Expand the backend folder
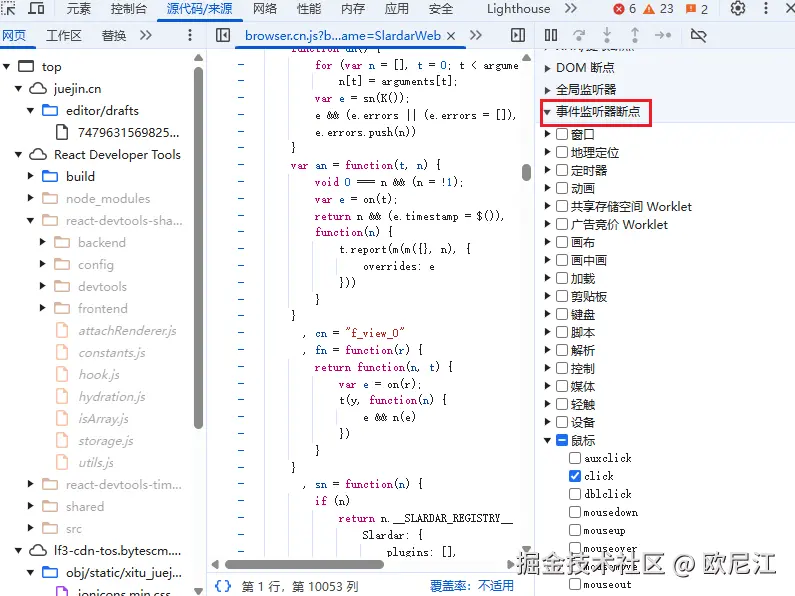 (x=43, y=242)
